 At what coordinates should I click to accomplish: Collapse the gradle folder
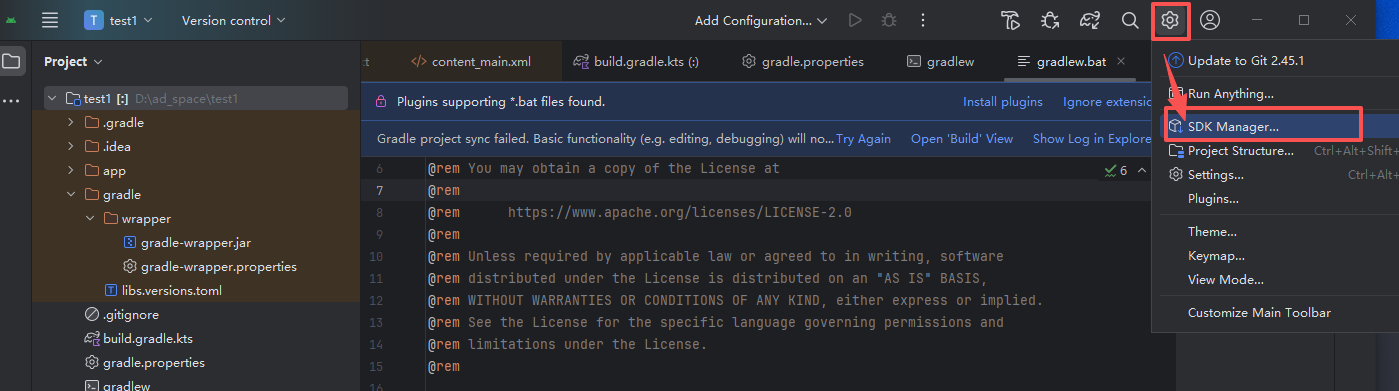tap(70, 194)
